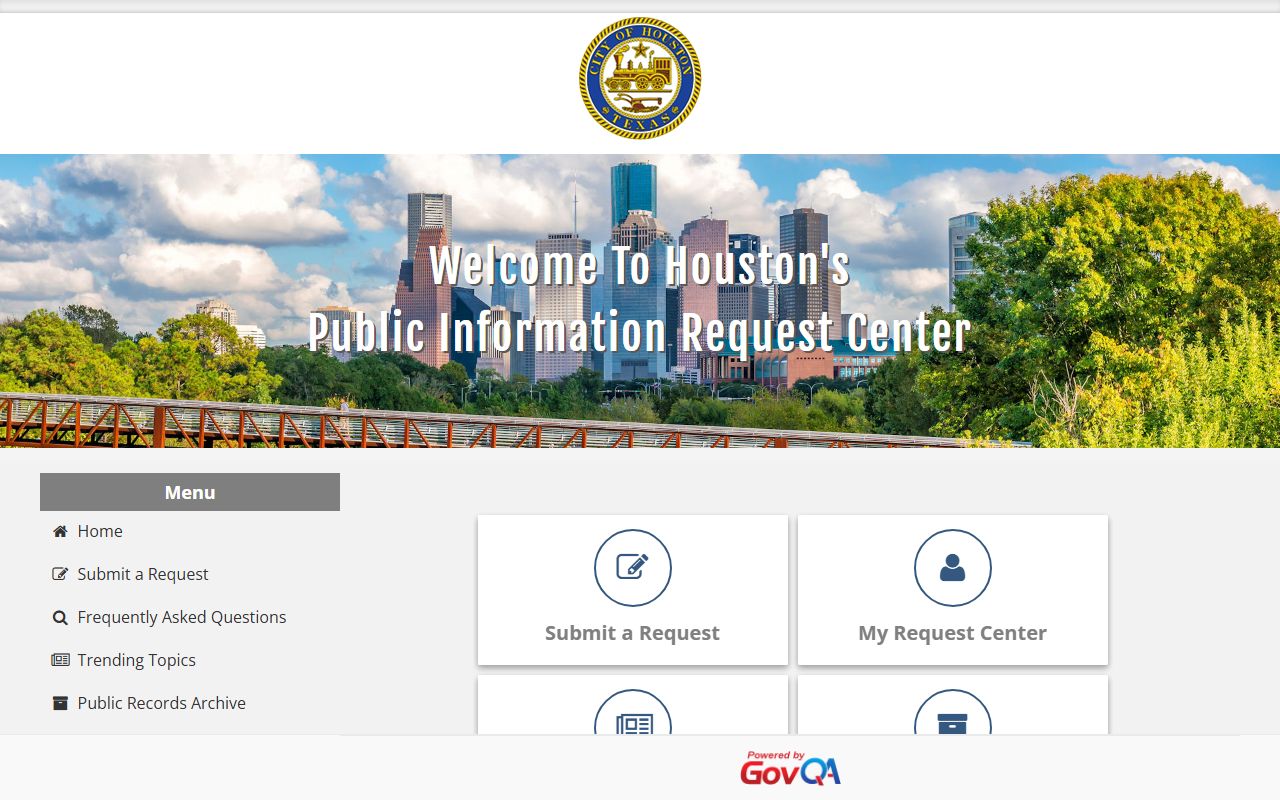The width and height of the screenshot is (1280, 800).
Task: Click the home icon in the menu
Action: click(60, 531)
